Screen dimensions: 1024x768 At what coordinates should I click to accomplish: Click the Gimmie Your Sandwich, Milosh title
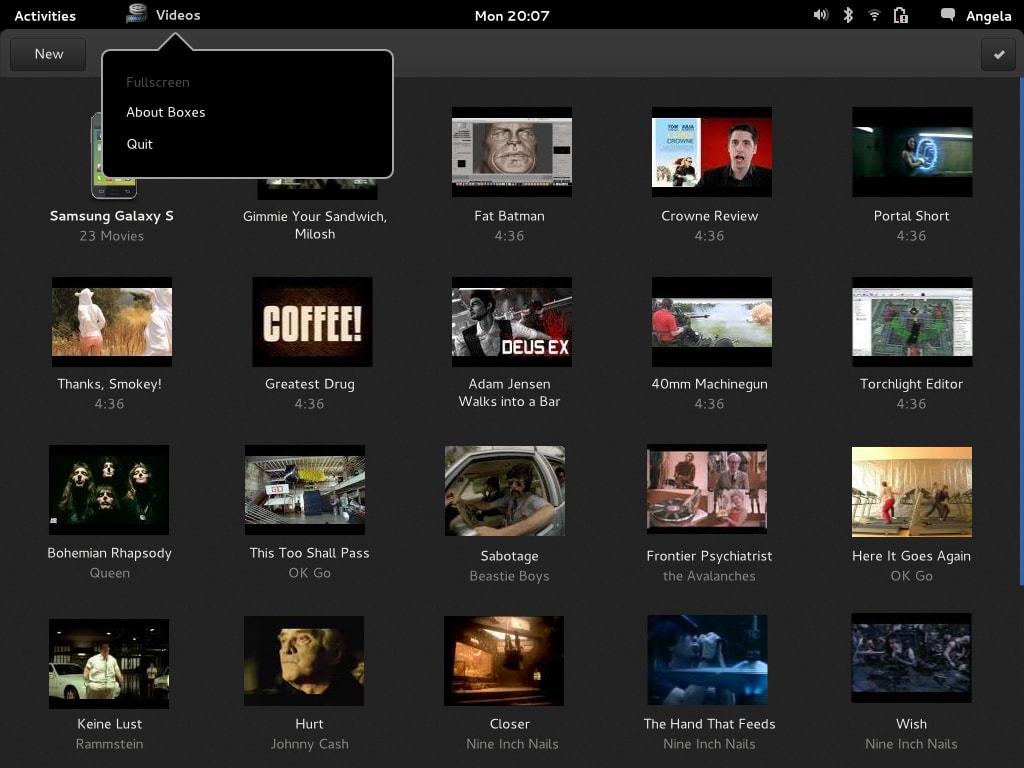(315, 225)
